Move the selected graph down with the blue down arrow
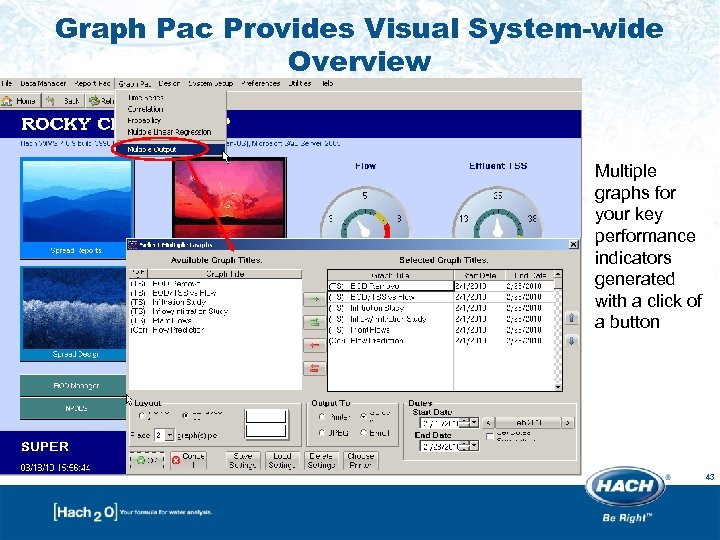Screen dimensions: 720x540 tap(572, 341)
